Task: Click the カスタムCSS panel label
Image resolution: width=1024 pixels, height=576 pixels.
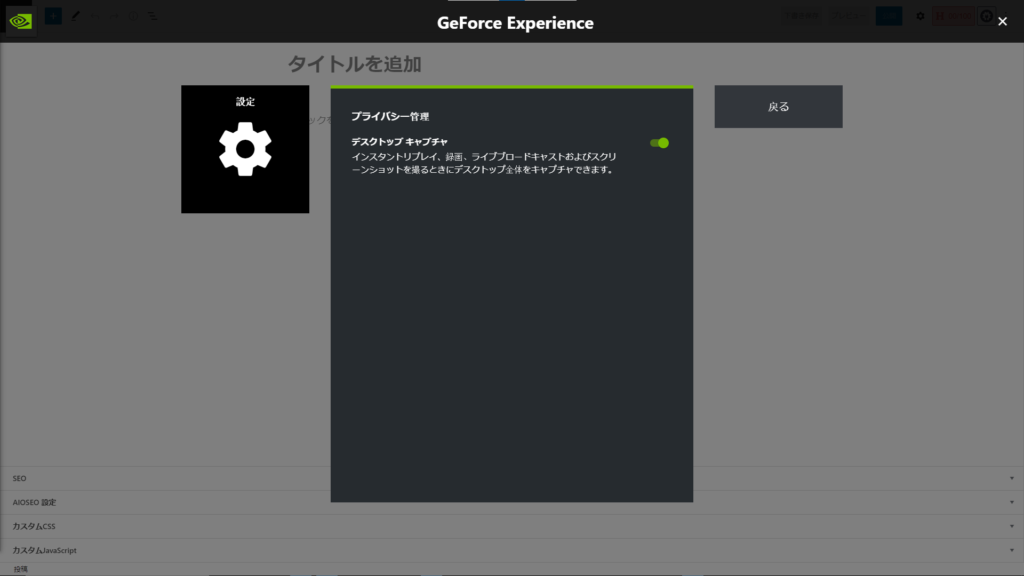Action: tap(34, 526)
